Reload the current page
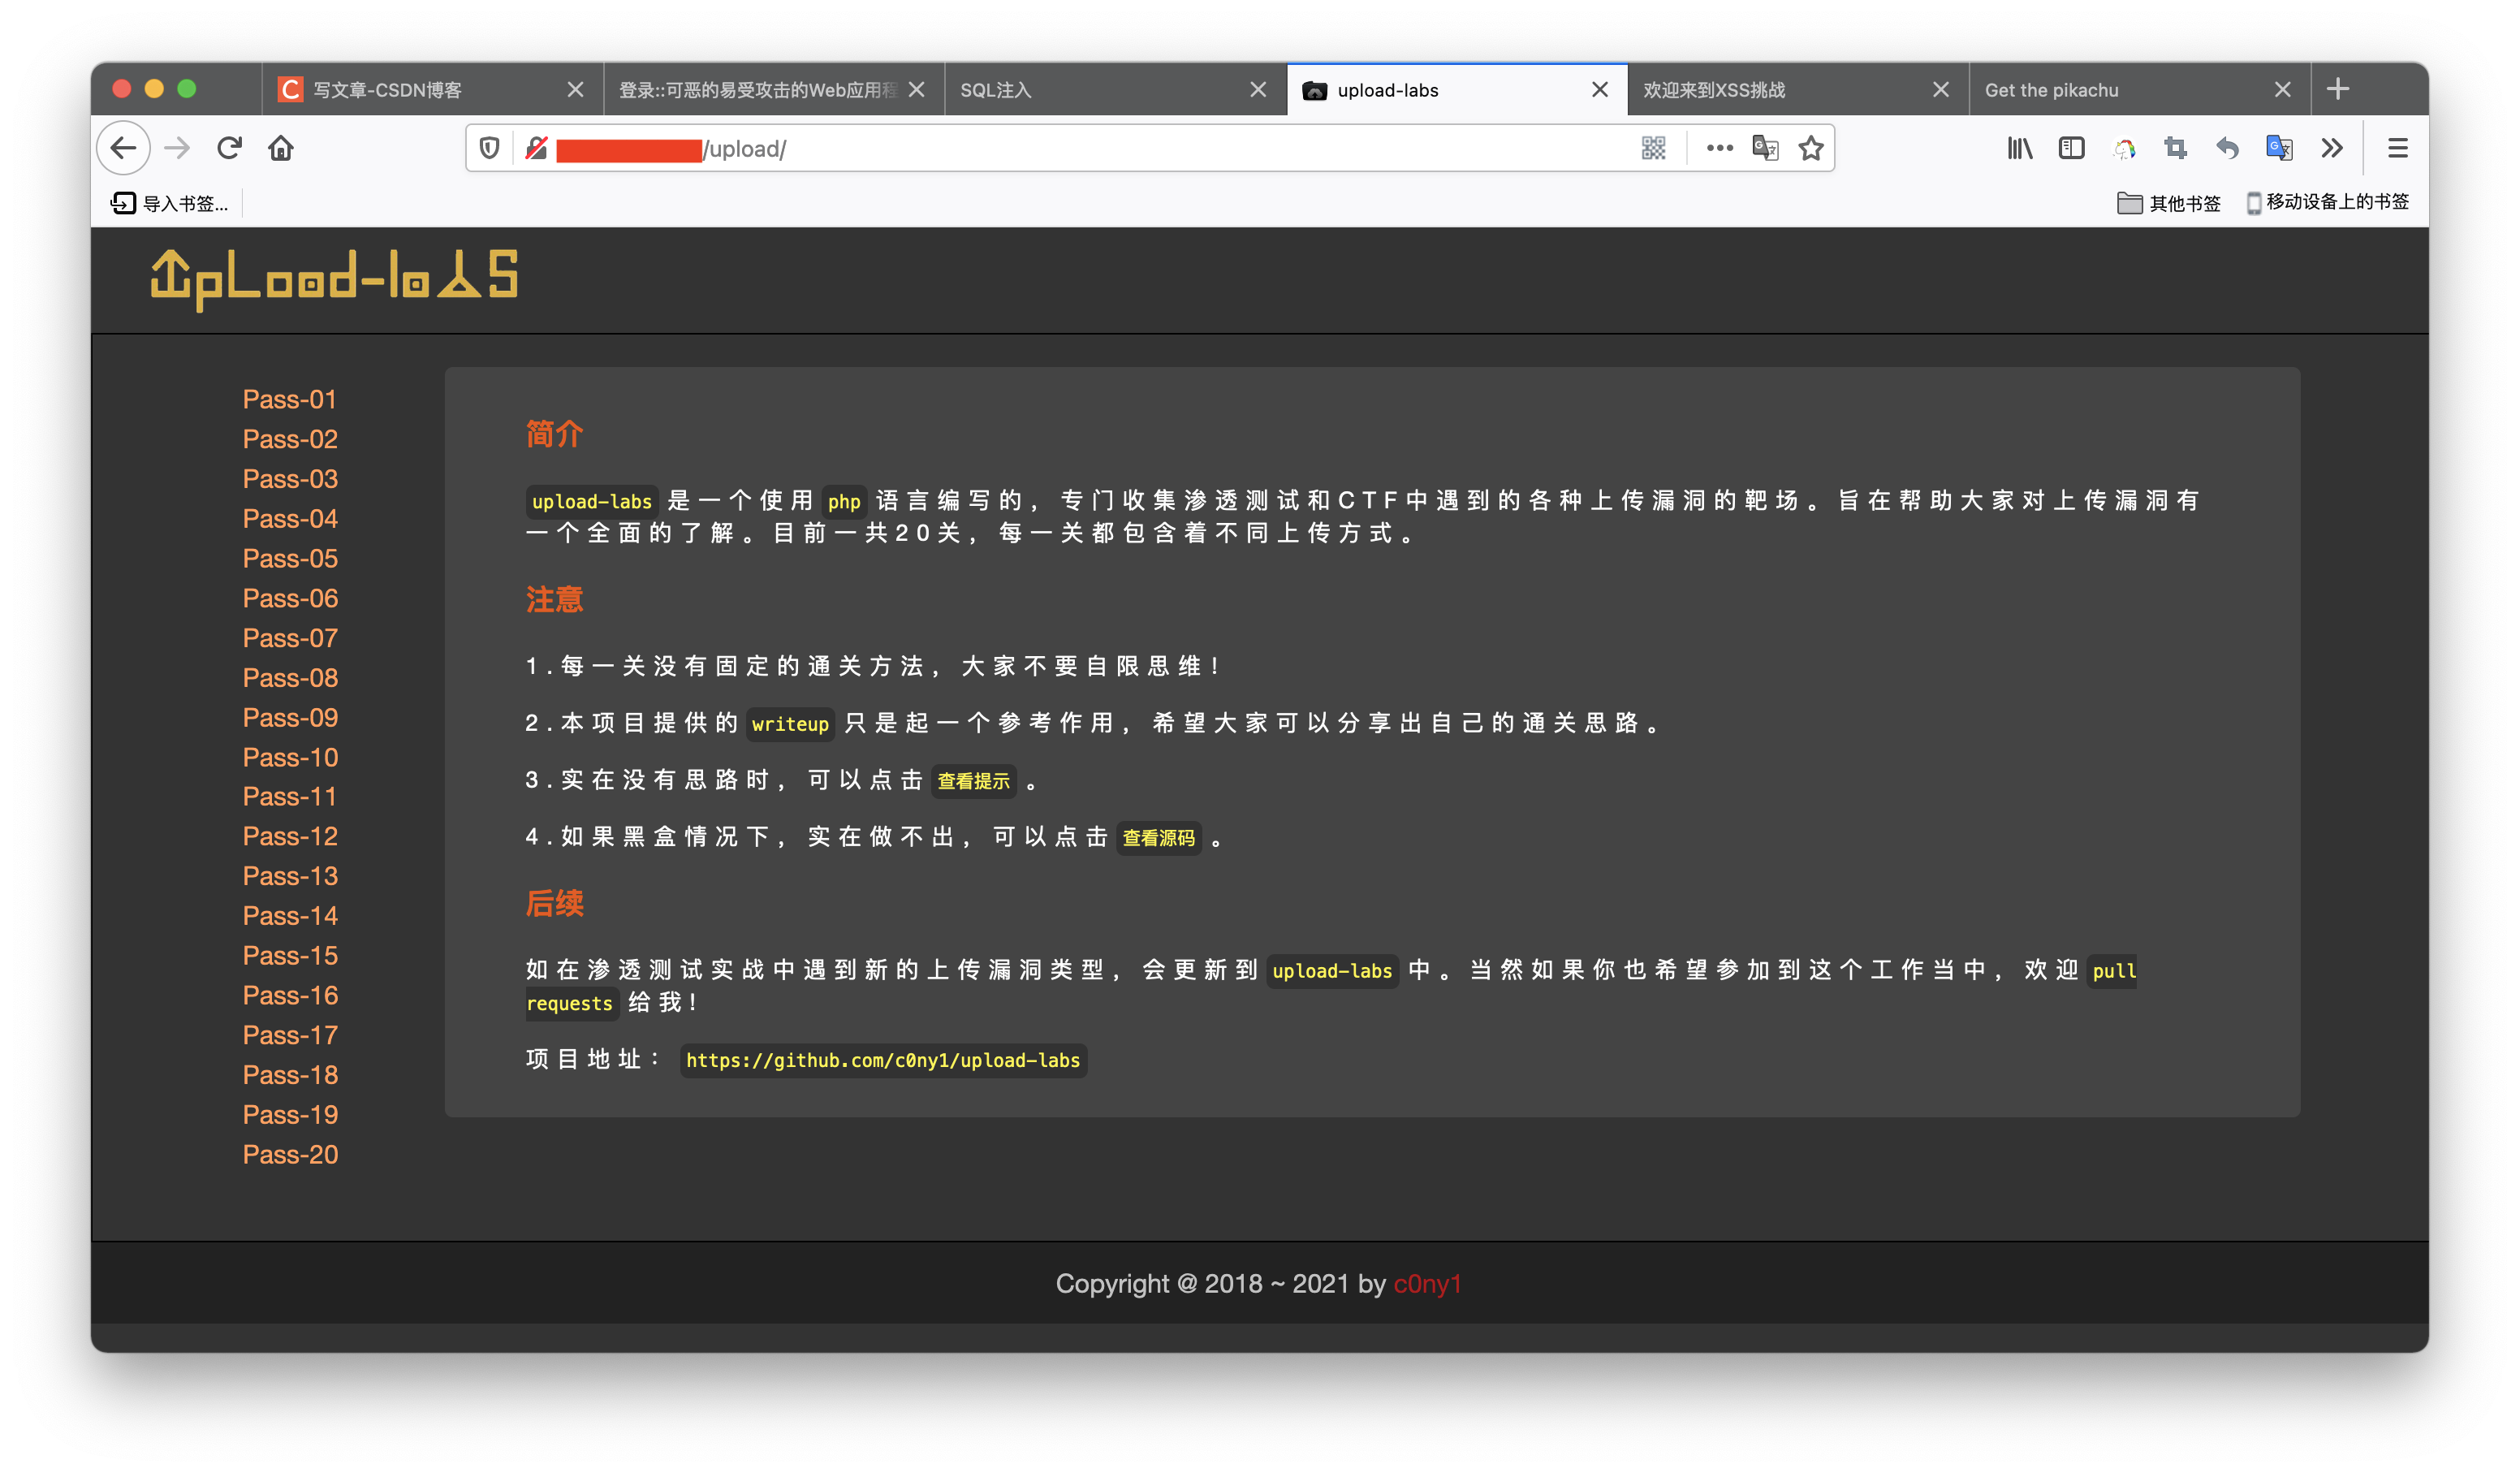 (229, 147)
